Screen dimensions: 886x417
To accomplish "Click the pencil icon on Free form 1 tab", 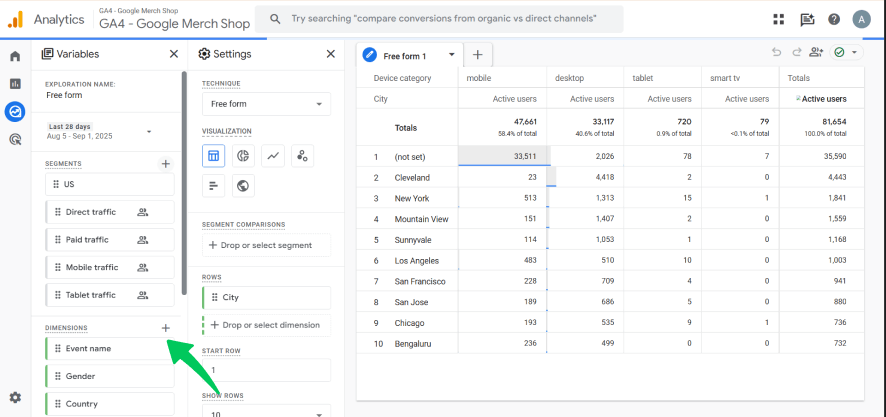I will 370,55.
